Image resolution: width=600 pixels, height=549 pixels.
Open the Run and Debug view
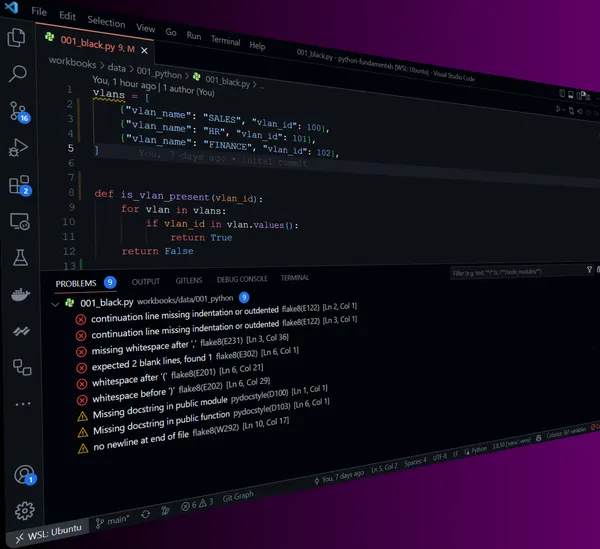[18, 148]
